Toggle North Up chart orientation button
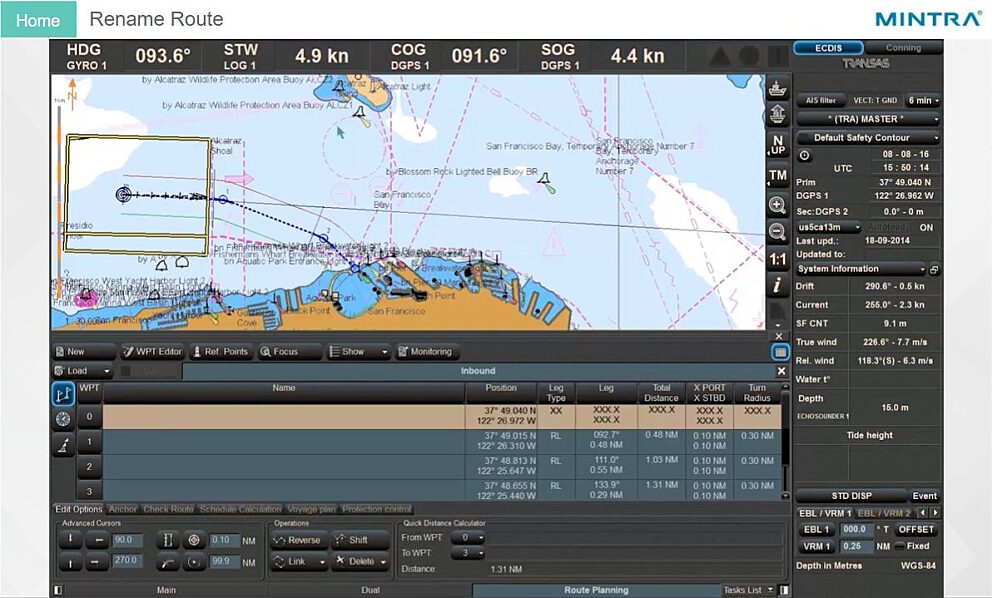This screenshot has height=598, width=992. [x=778, y=145]
